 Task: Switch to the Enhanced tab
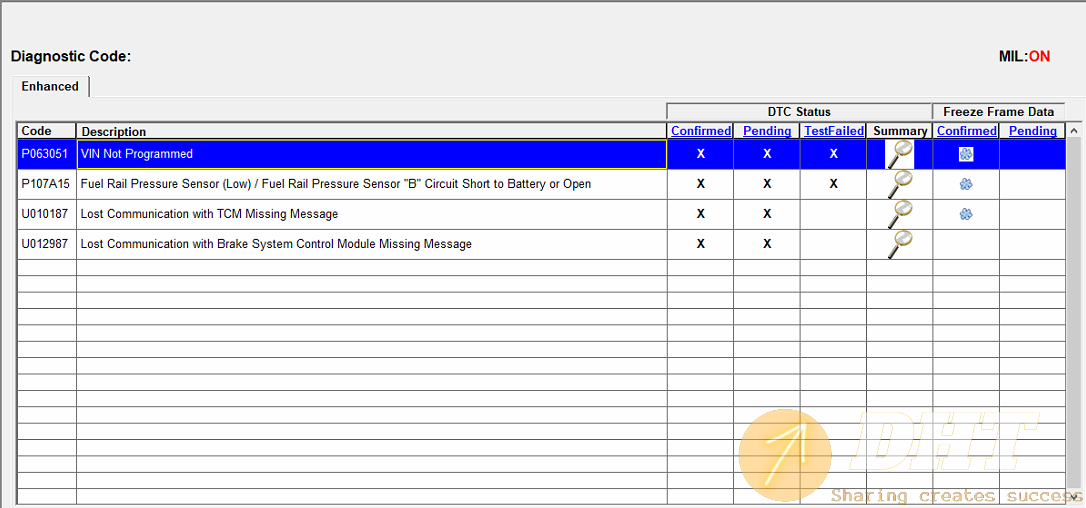click(x=50, y=87)
